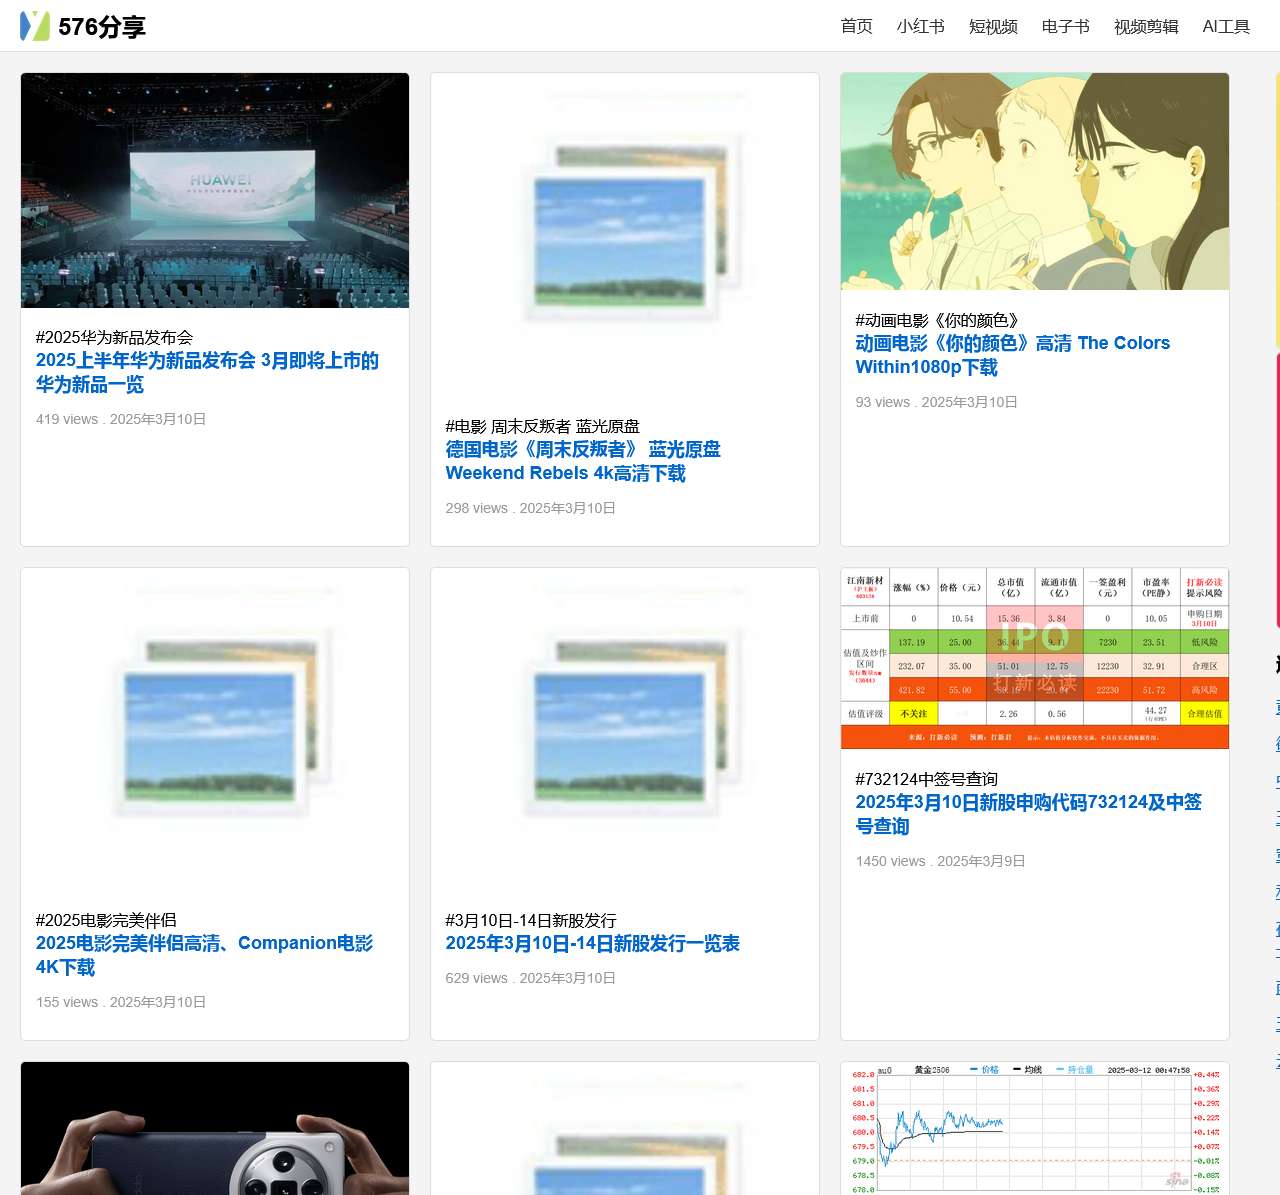Open the 你的颜色 anime thumbnail
This screenshot has height=1195, width=1280.
point(1035,181)
